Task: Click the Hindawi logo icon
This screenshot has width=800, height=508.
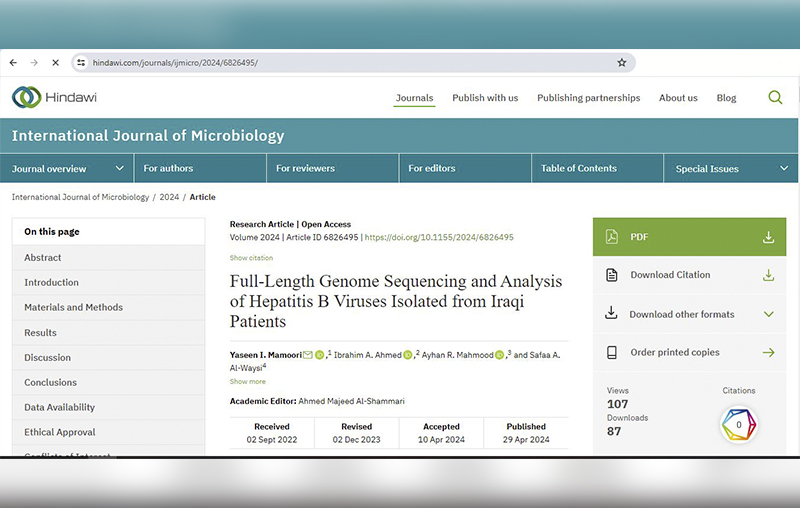Action: [26, 97]
